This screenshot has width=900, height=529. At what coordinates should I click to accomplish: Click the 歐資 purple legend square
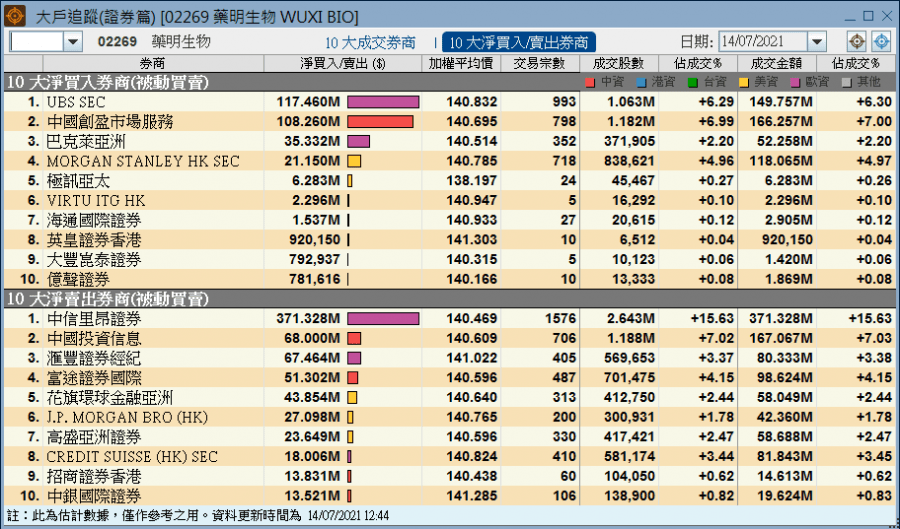click(797, 82)
